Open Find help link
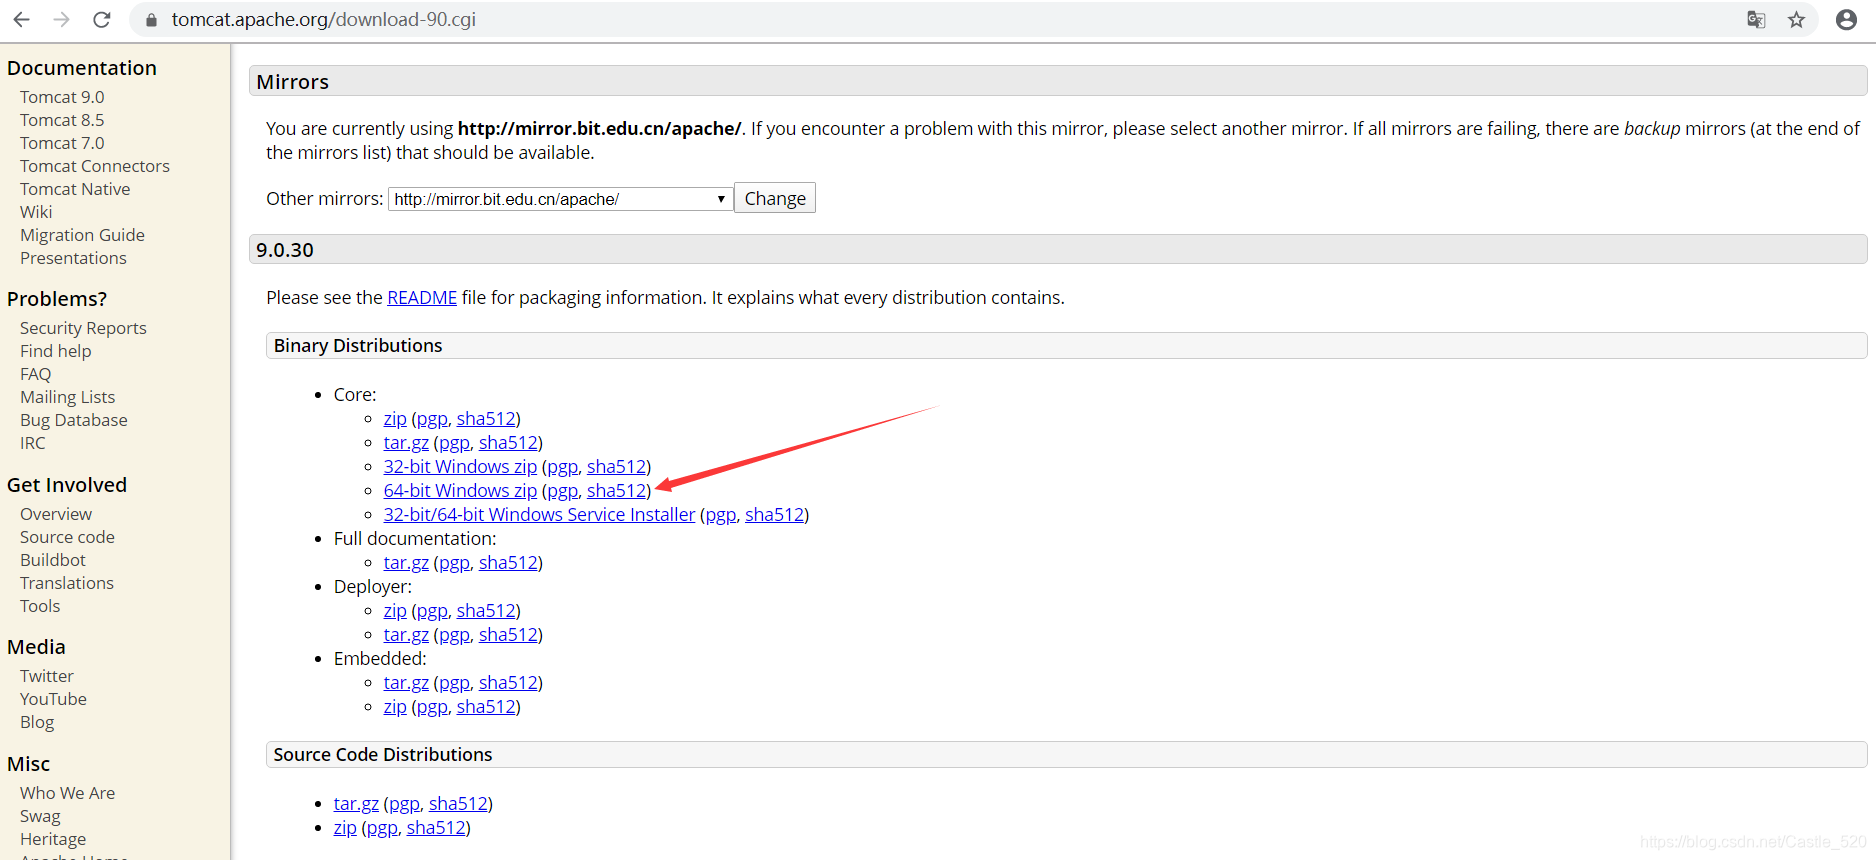The width and height of the screenshot is (1876, 860). [56, 351]
